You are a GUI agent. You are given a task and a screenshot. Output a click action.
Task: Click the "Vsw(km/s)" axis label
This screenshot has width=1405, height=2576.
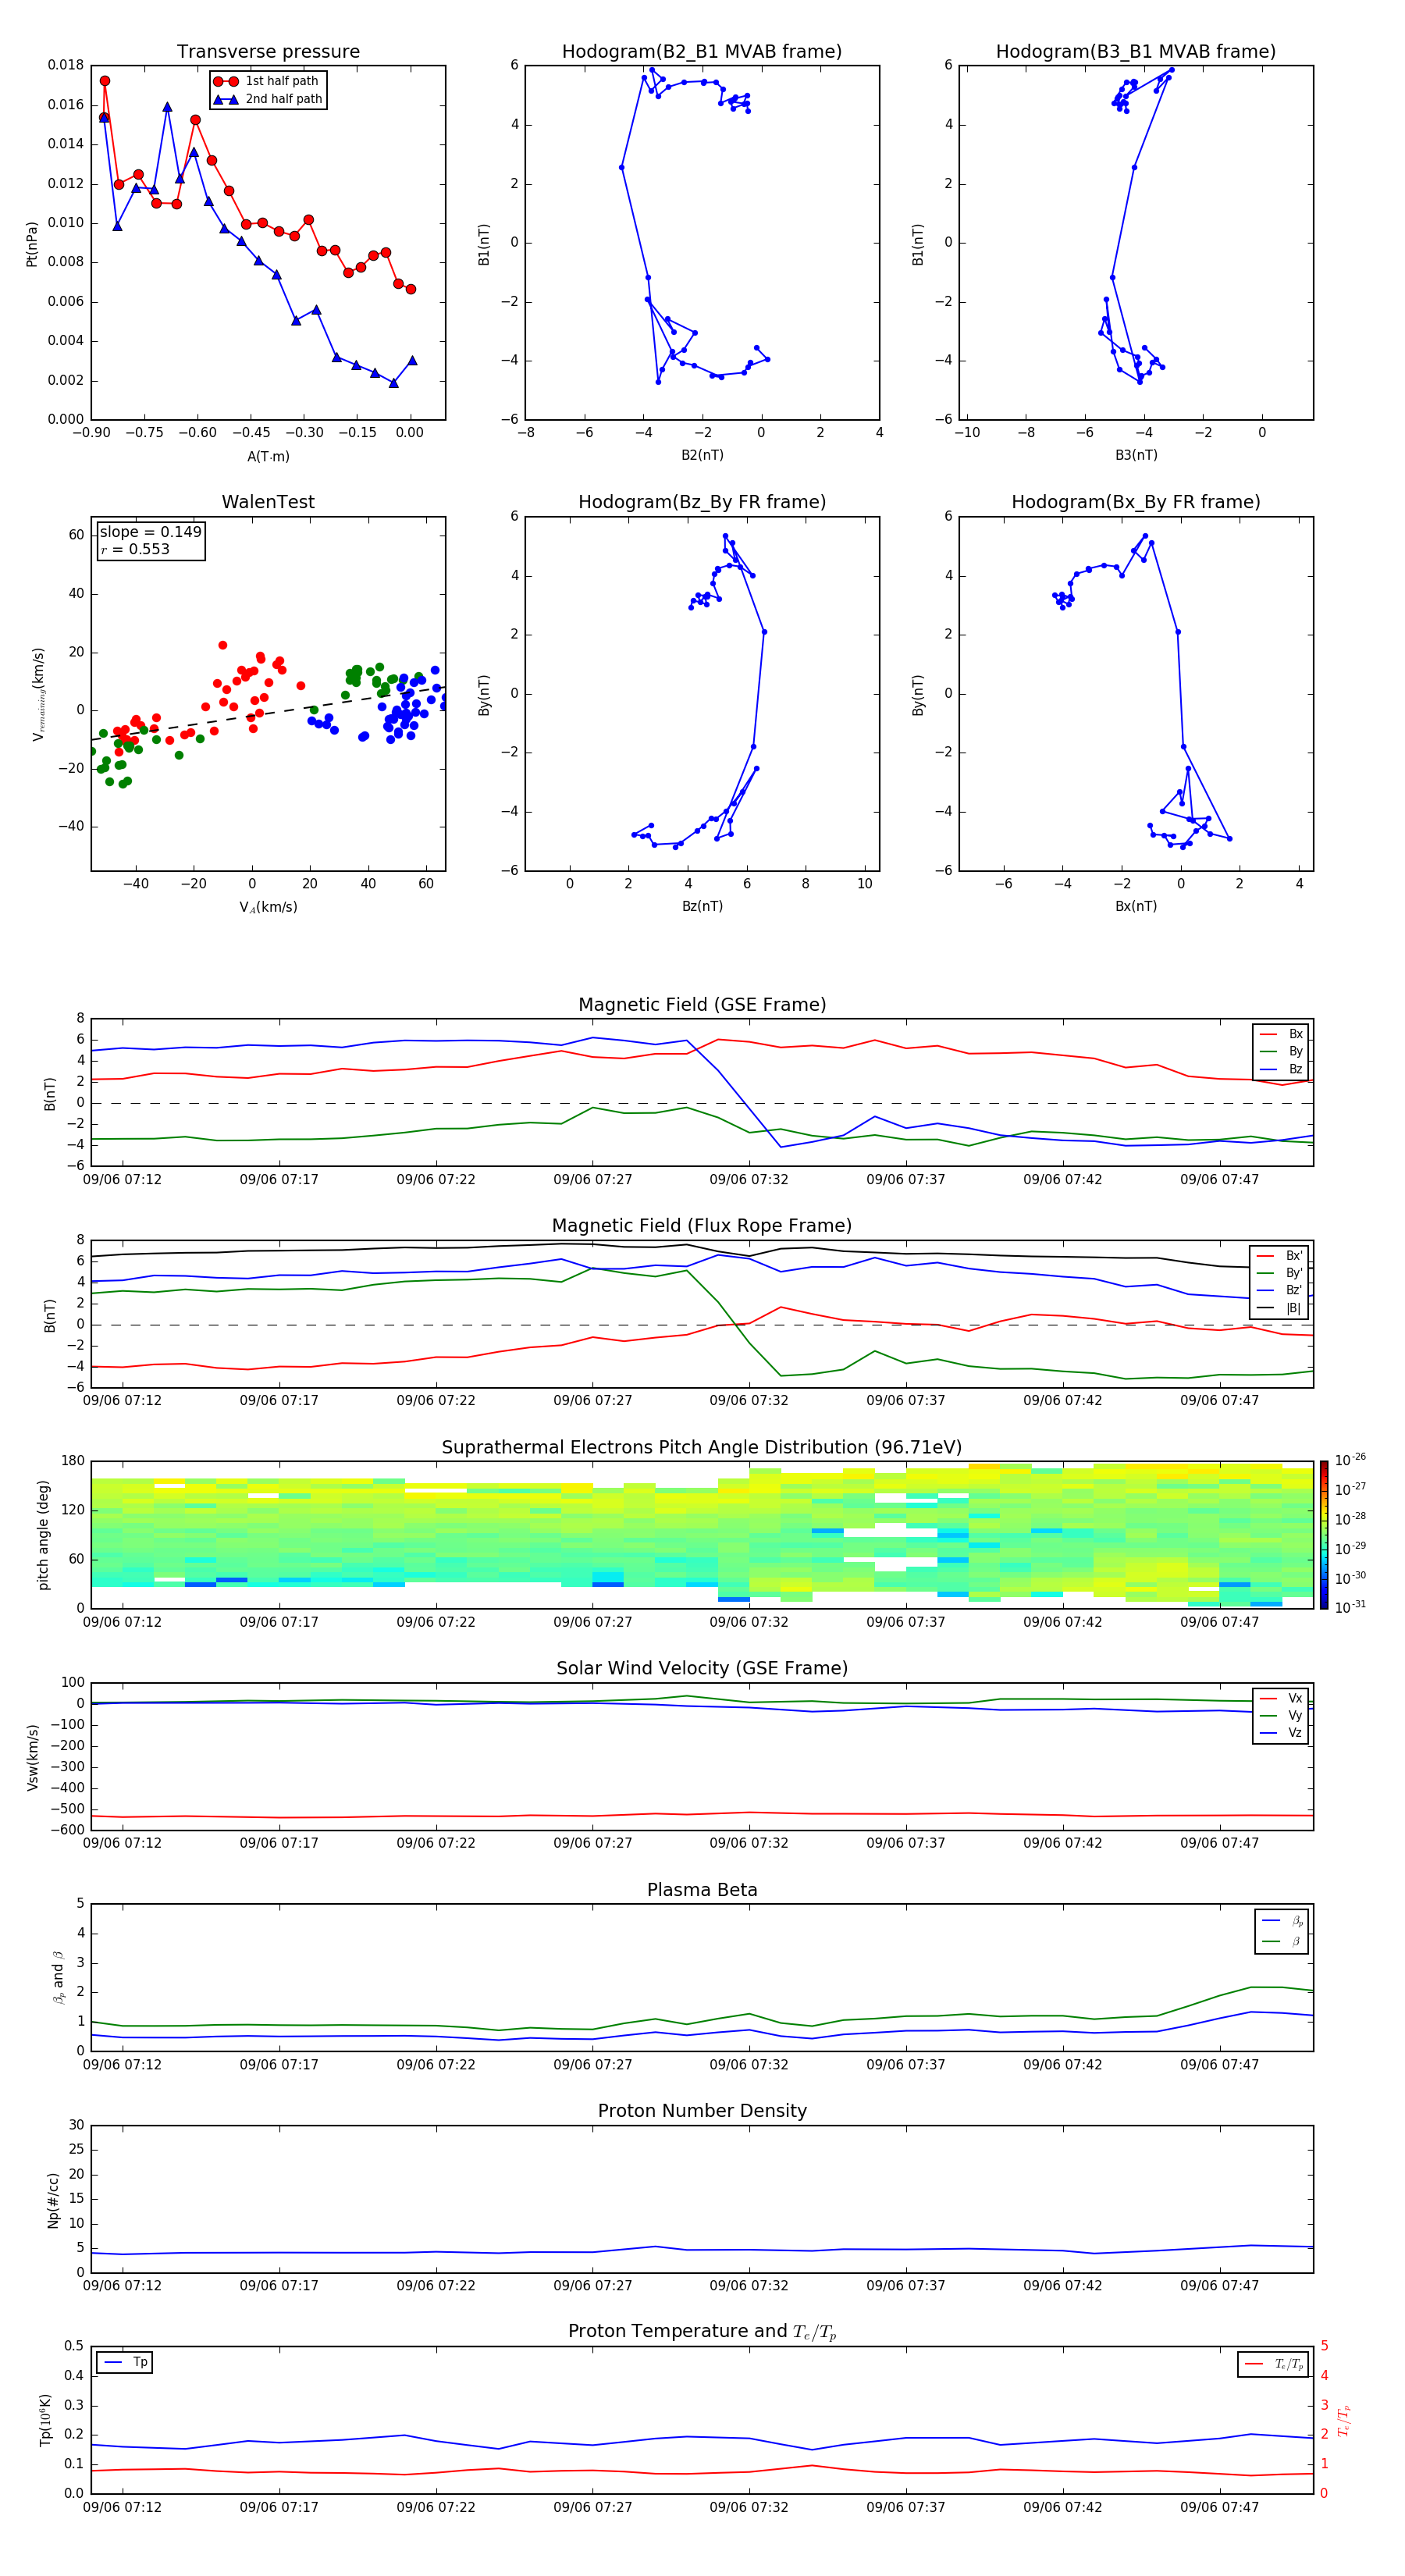point(32,1757)
